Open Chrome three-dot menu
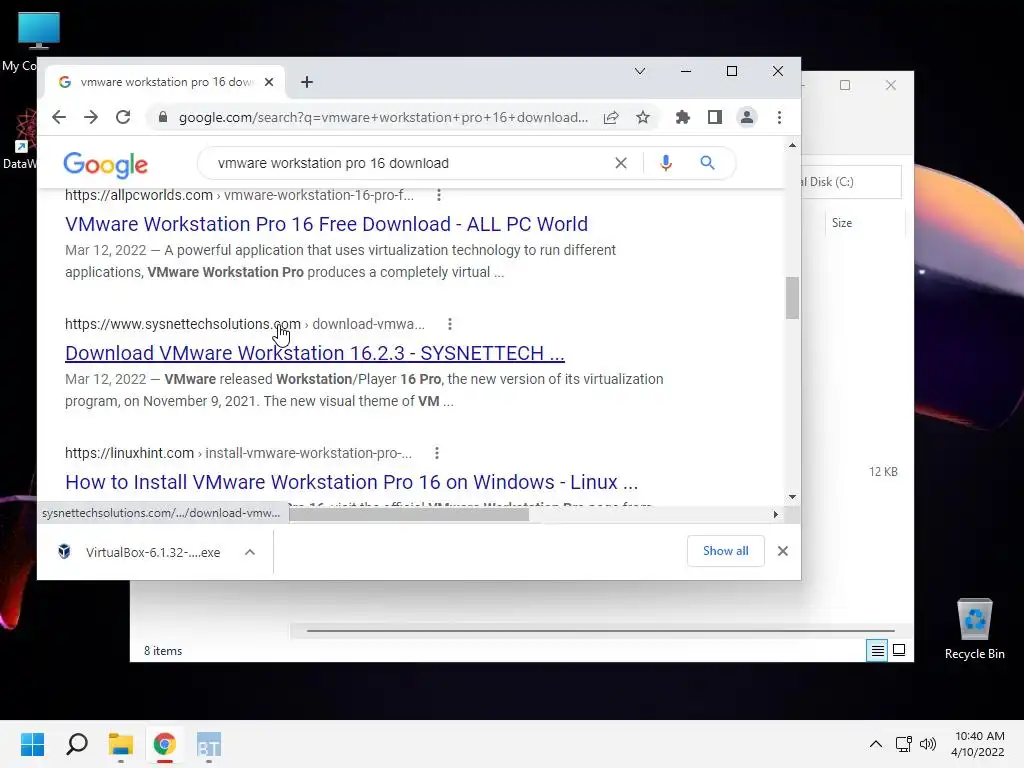Viewport: 1024px width, 768px height. pos(779,118)
